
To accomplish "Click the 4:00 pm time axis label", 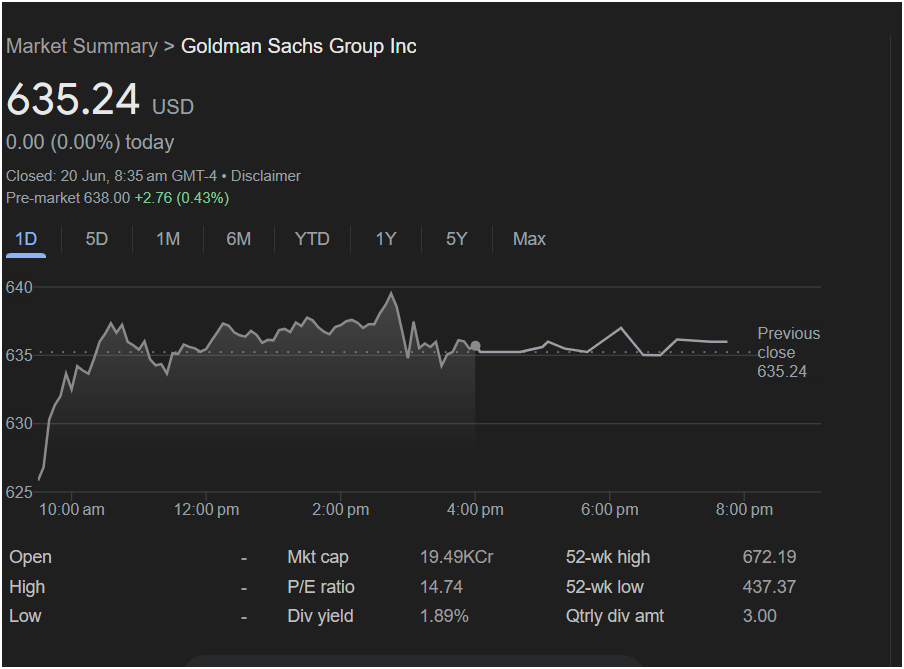I will 475,510.
